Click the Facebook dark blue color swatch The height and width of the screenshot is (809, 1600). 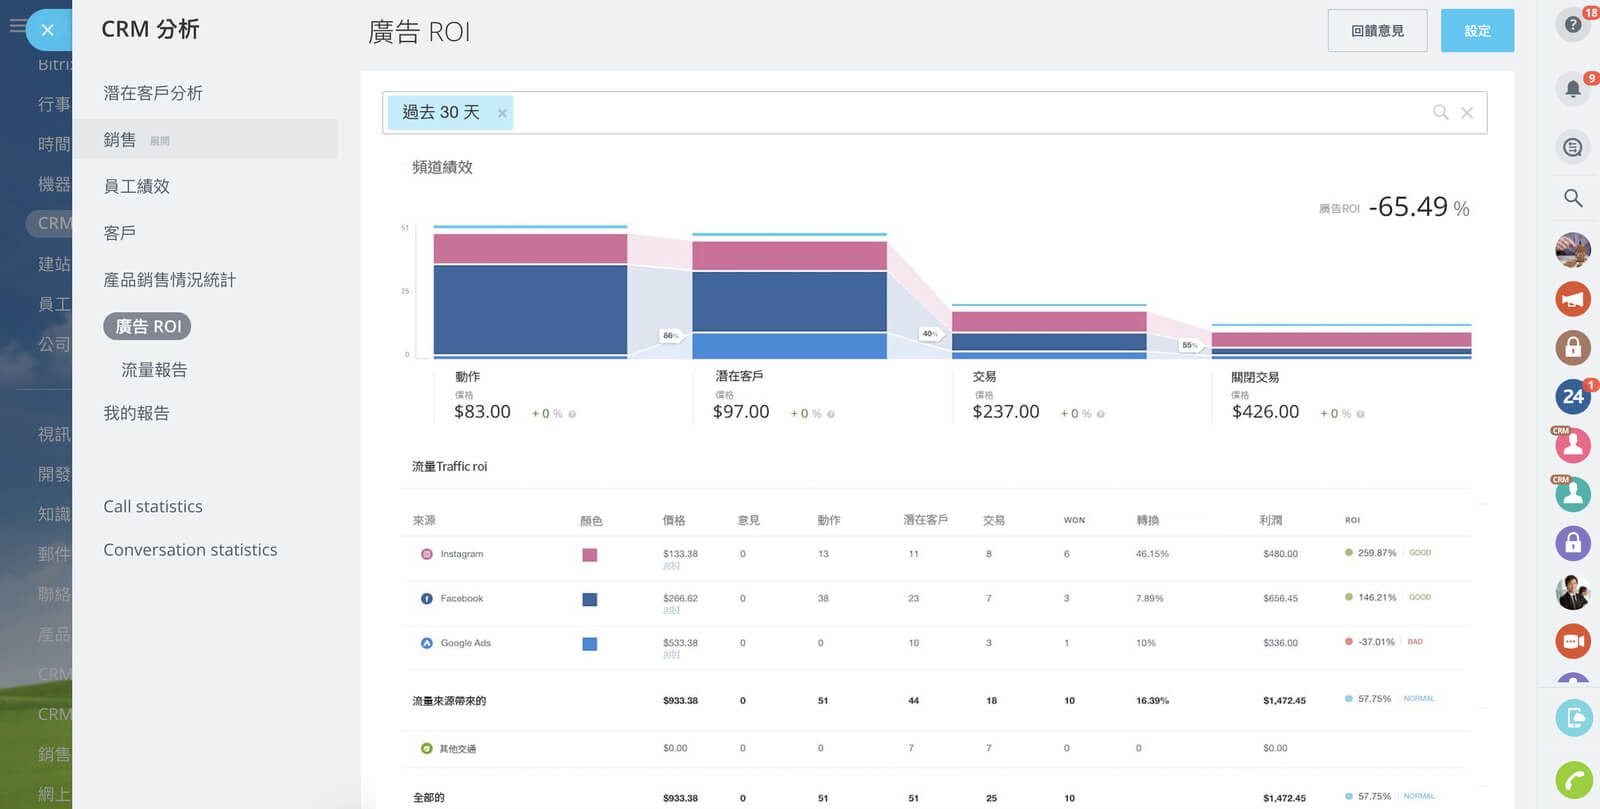coord(590,599)
